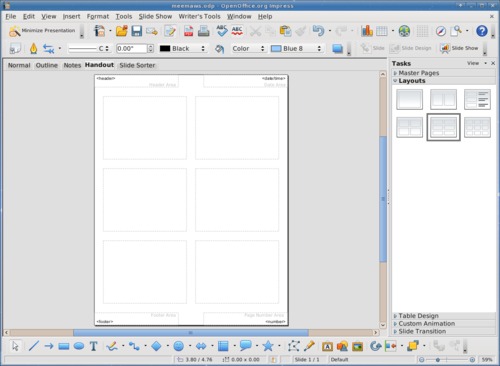Open the Tasks panel View menu

click(x=477, y=63)
